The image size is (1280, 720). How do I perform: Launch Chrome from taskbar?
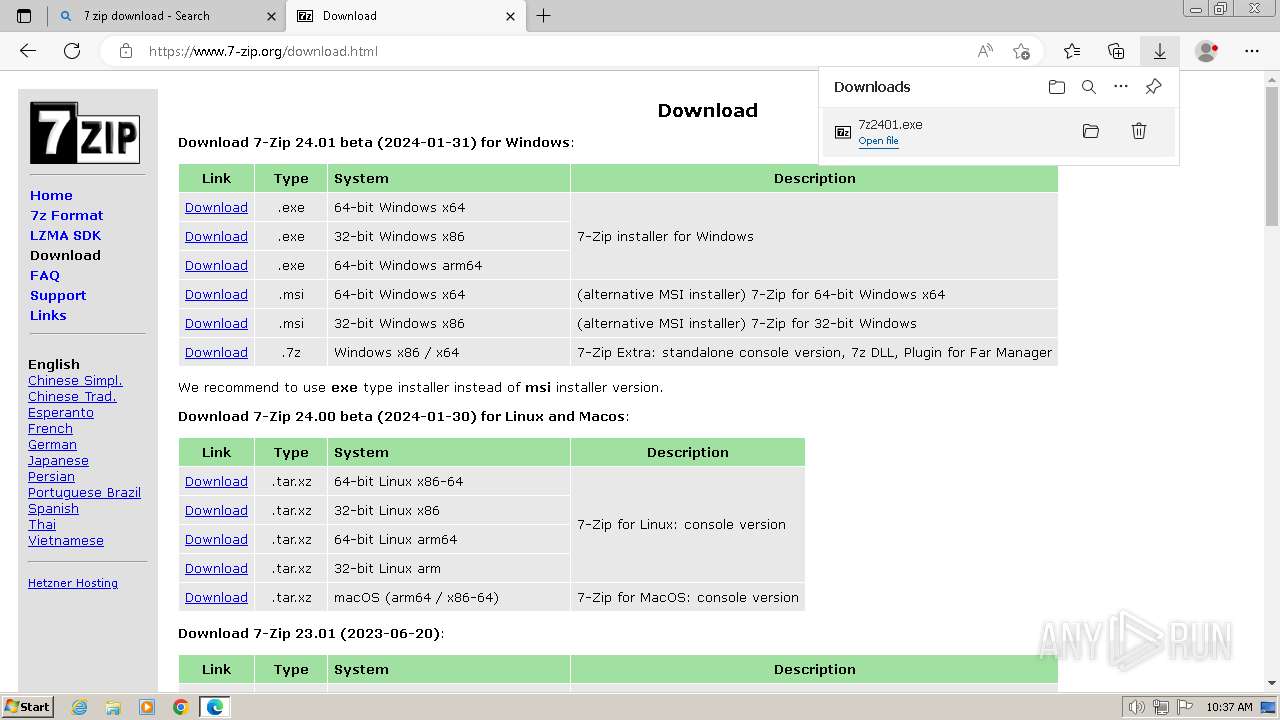pos(180,707)
